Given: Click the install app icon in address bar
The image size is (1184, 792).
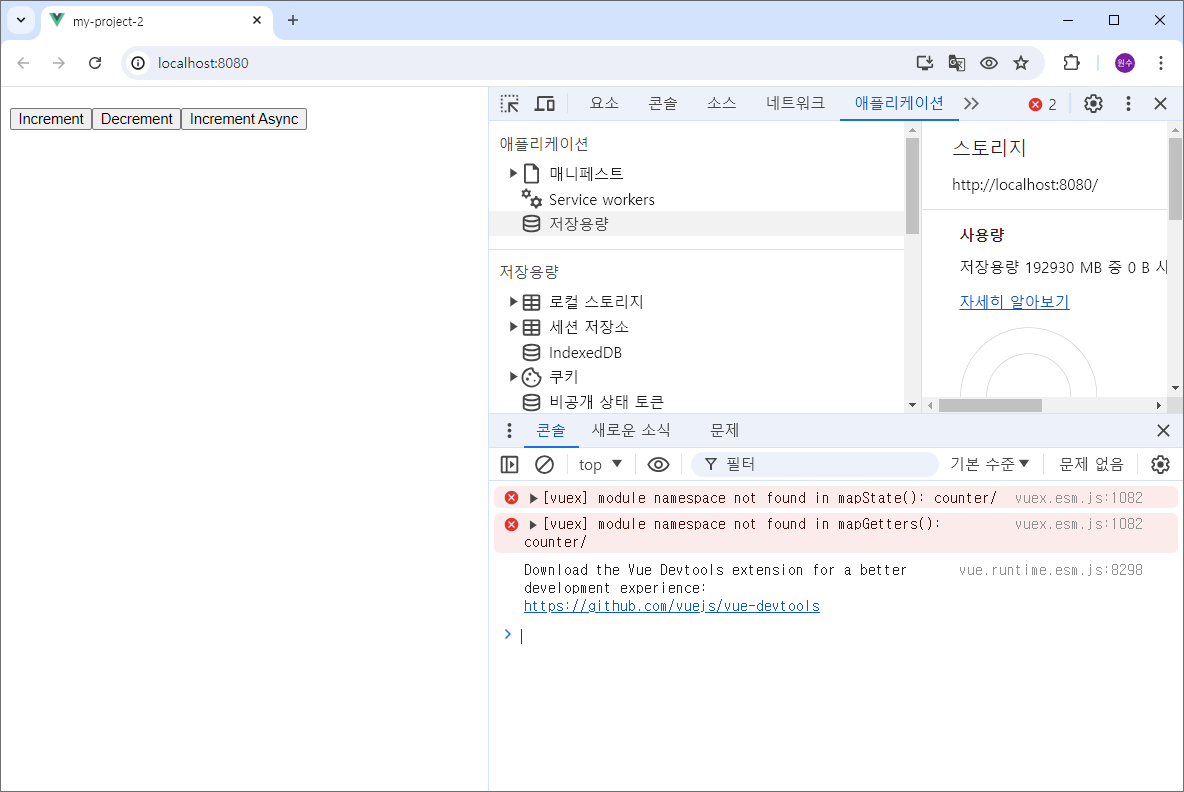Looking at the screenshot, I should (x=924, y=63).
